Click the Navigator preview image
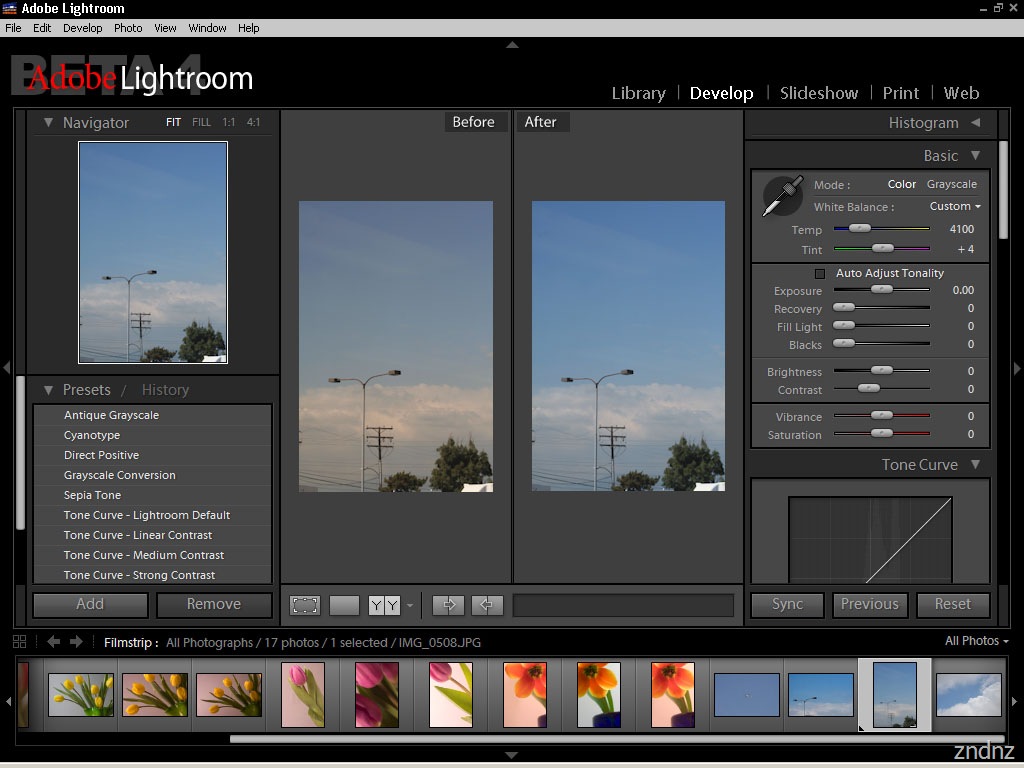Image resolution: width=1024 pixels, height=768 pixels. tap(153, 252)
